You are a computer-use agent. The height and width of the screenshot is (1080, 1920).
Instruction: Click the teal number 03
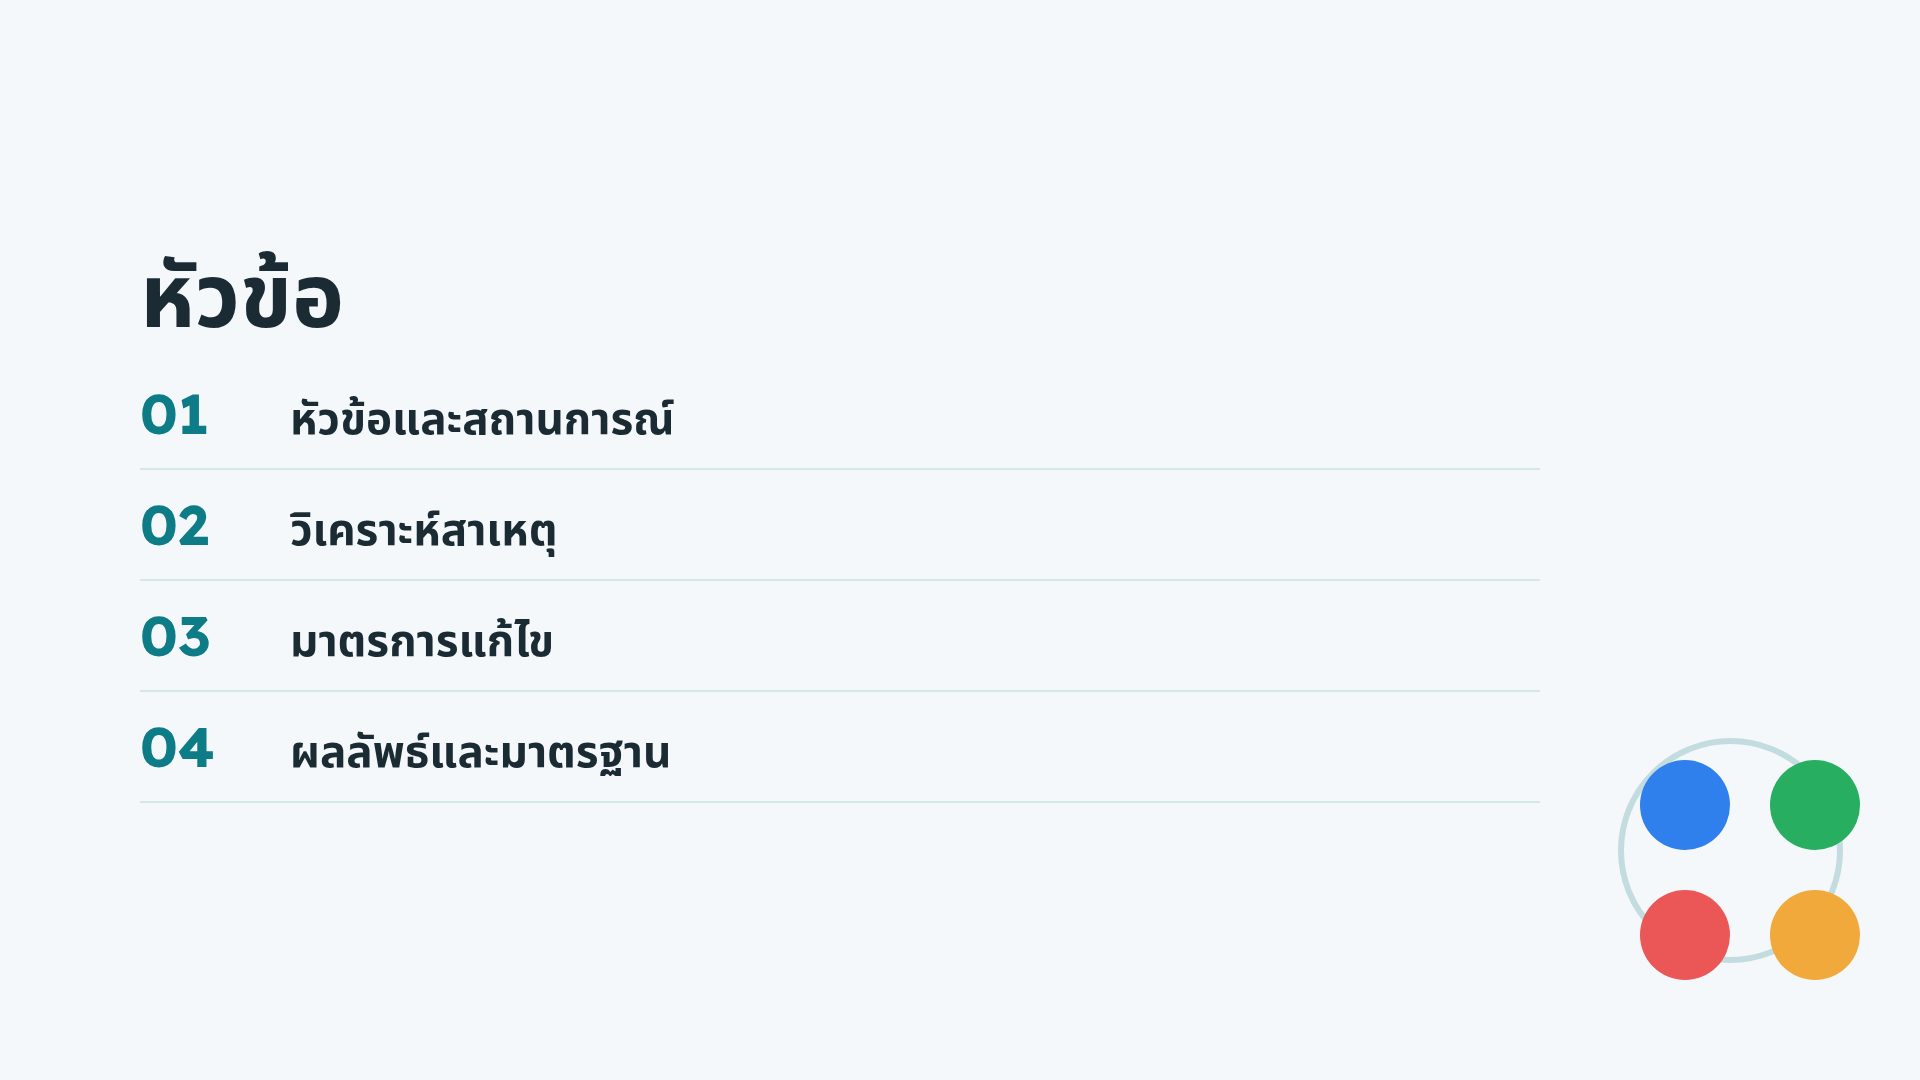175,637
